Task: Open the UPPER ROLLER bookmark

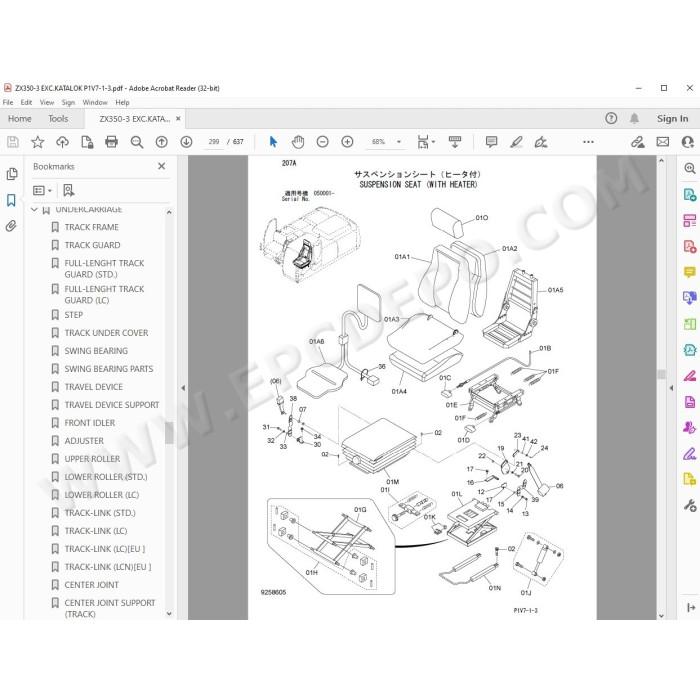Action: (92, 459)
